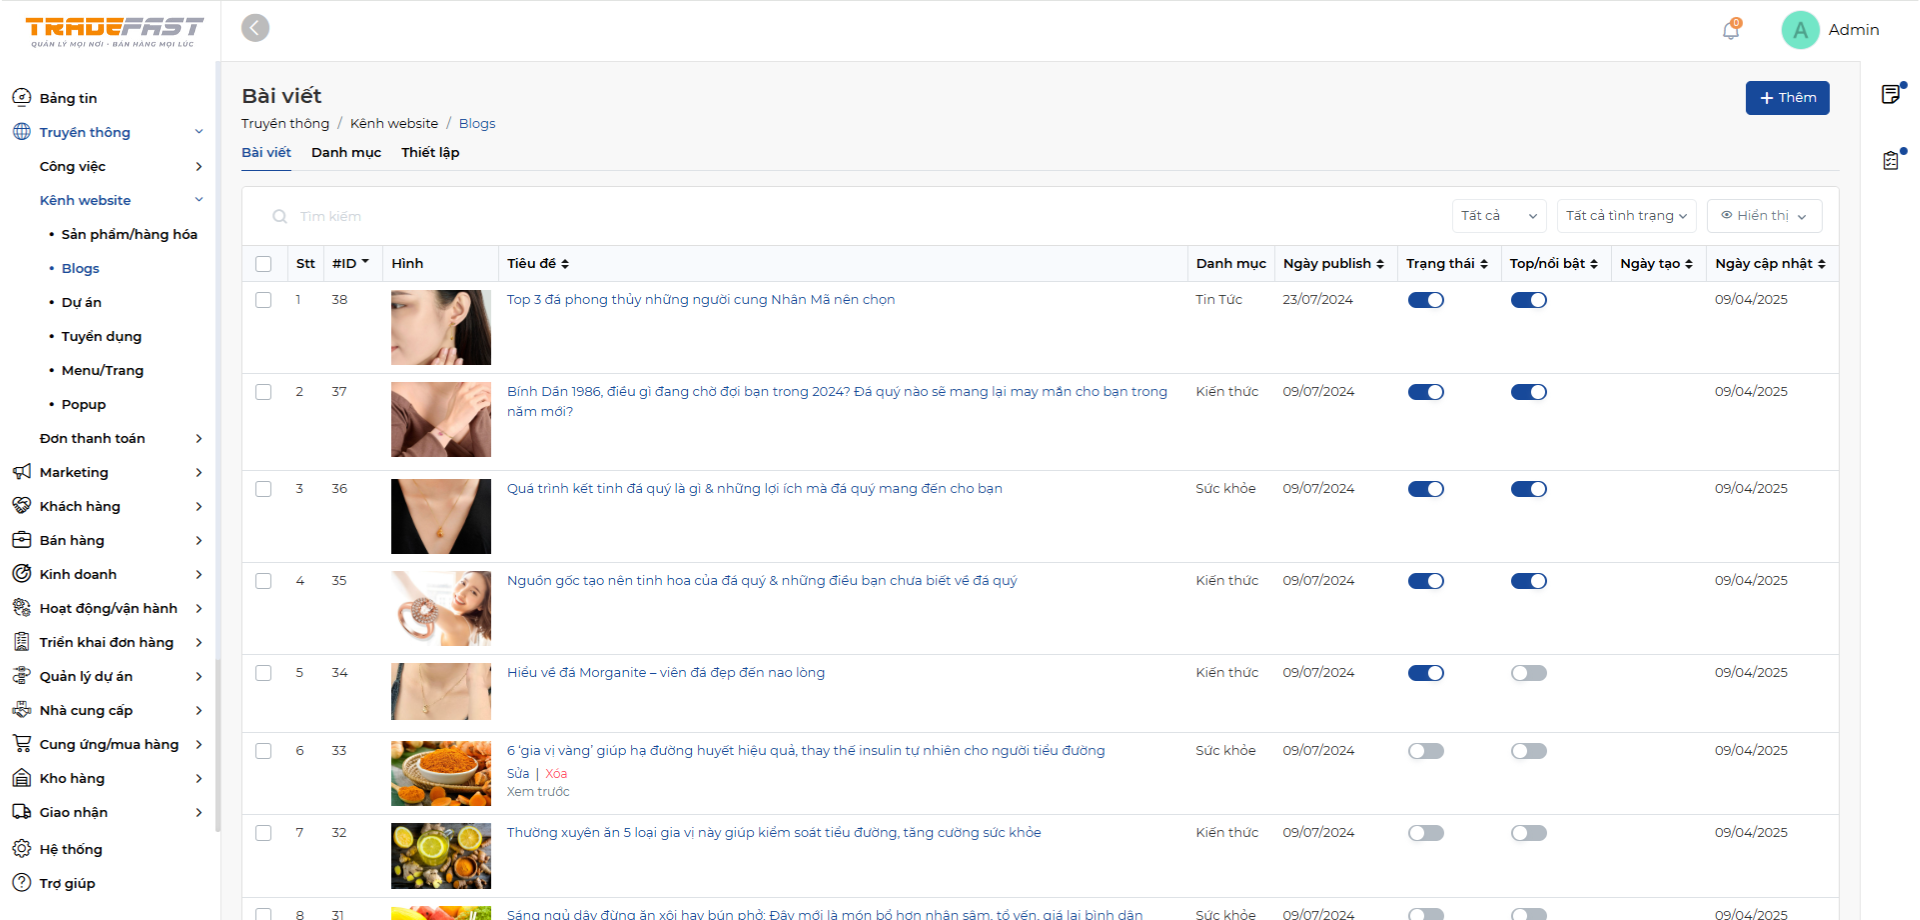Expand the Kho hàng menu chevron
Image resolution: width=1920 pixels, height=920 pixels.
[199, 778]
